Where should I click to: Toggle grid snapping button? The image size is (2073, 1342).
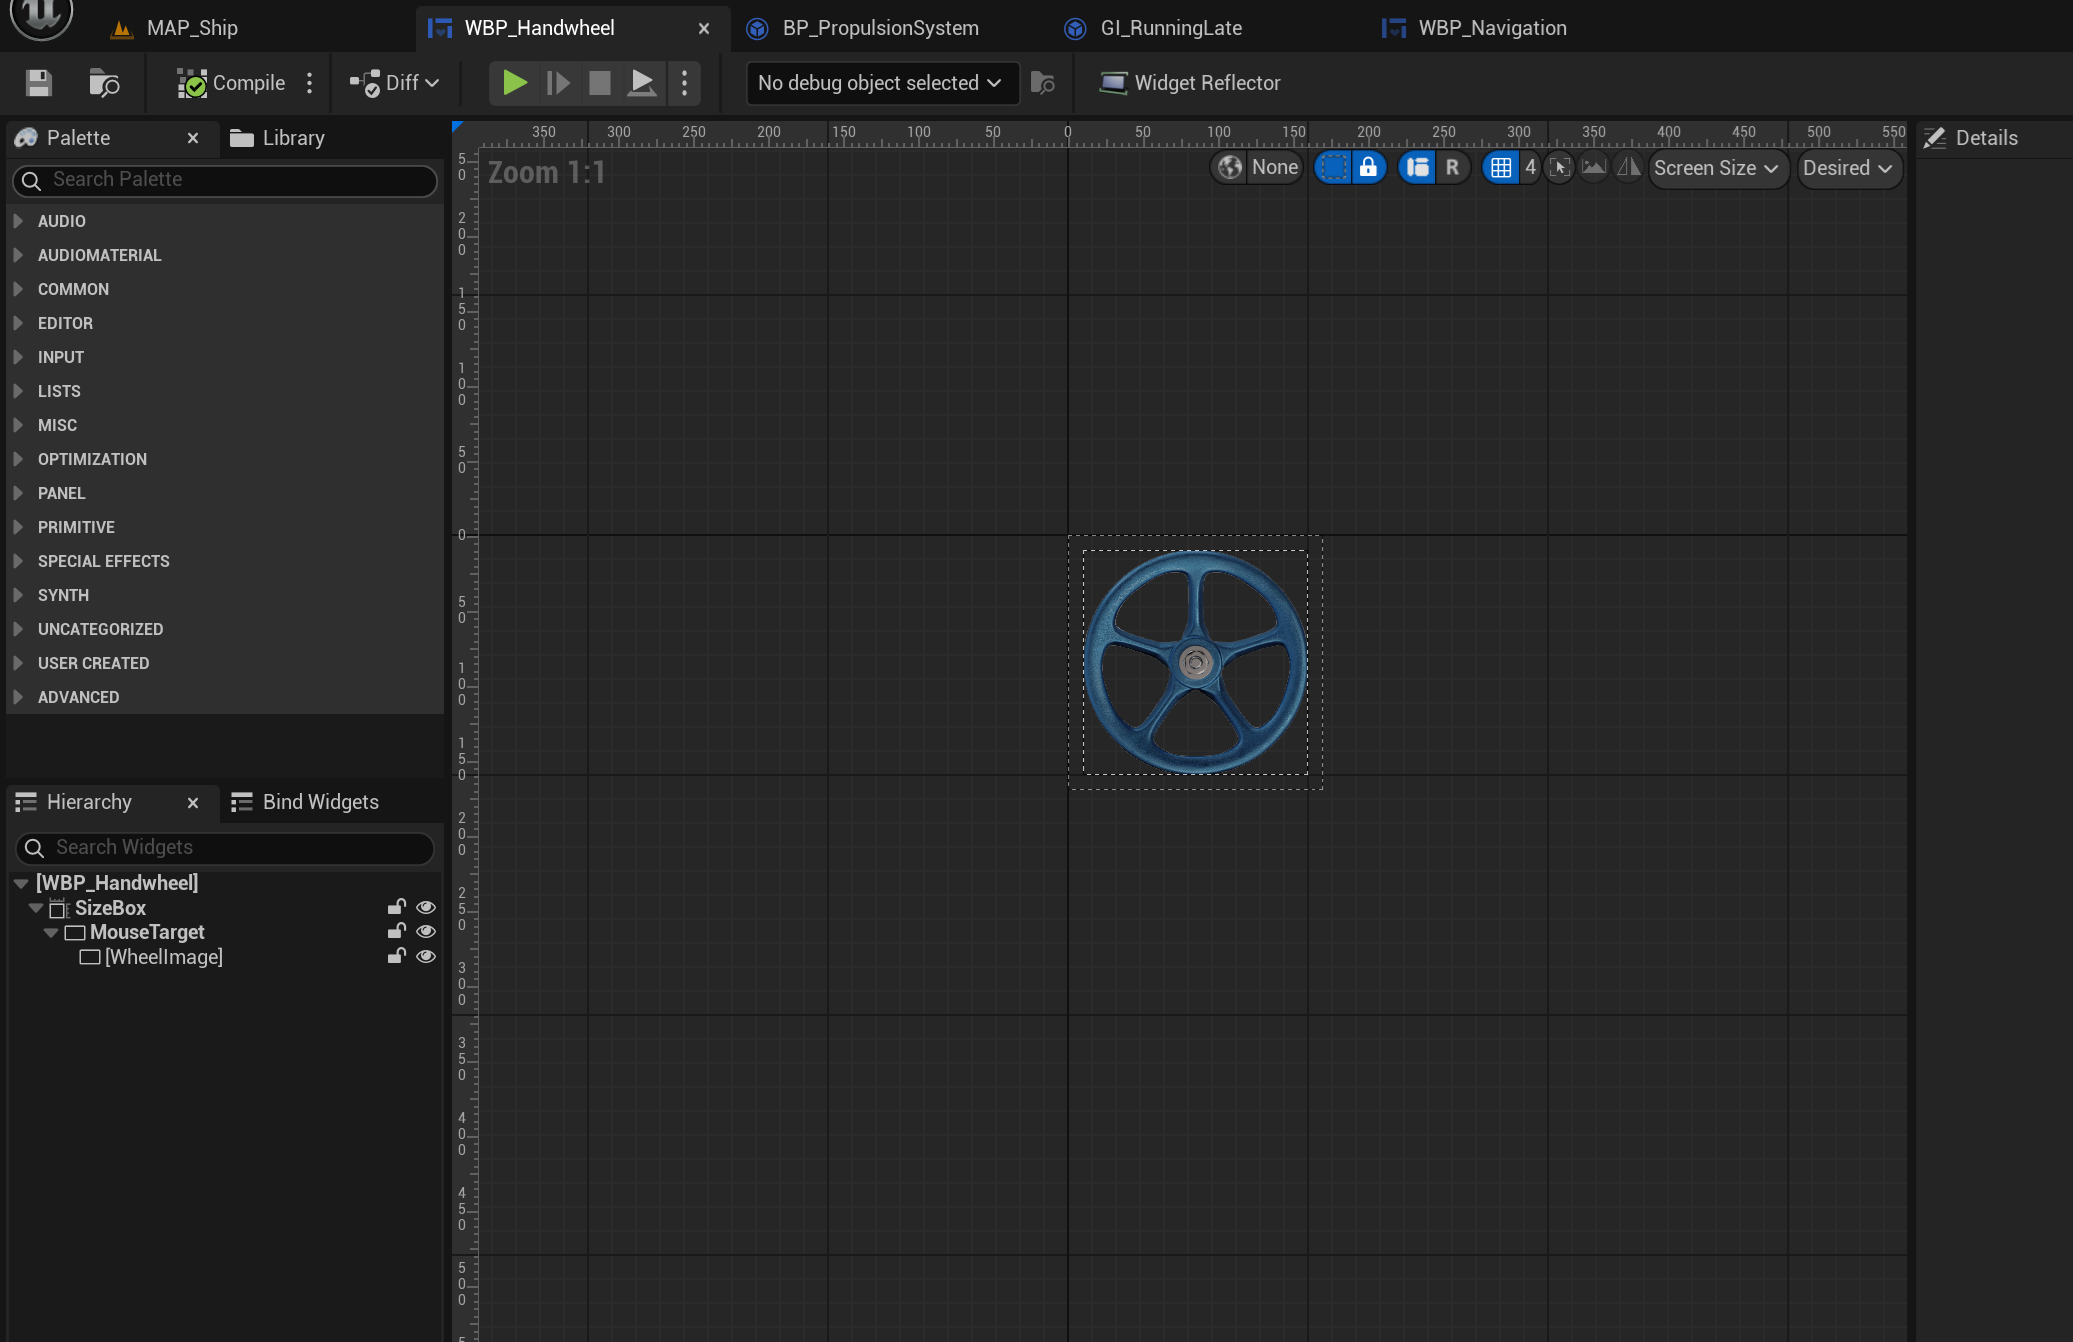pos(1501,168)
